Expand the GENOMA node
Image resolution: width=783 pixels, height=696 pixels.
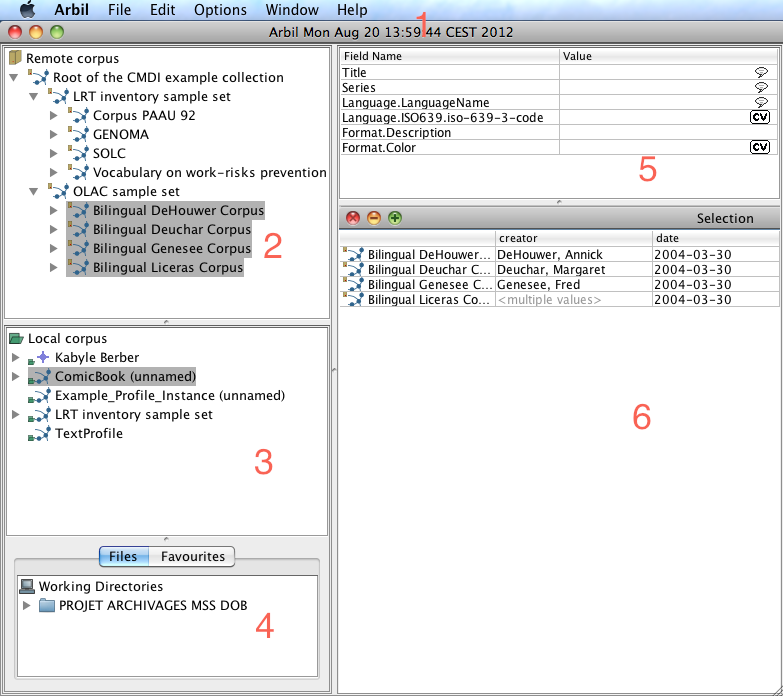click(x=54, y=135)
